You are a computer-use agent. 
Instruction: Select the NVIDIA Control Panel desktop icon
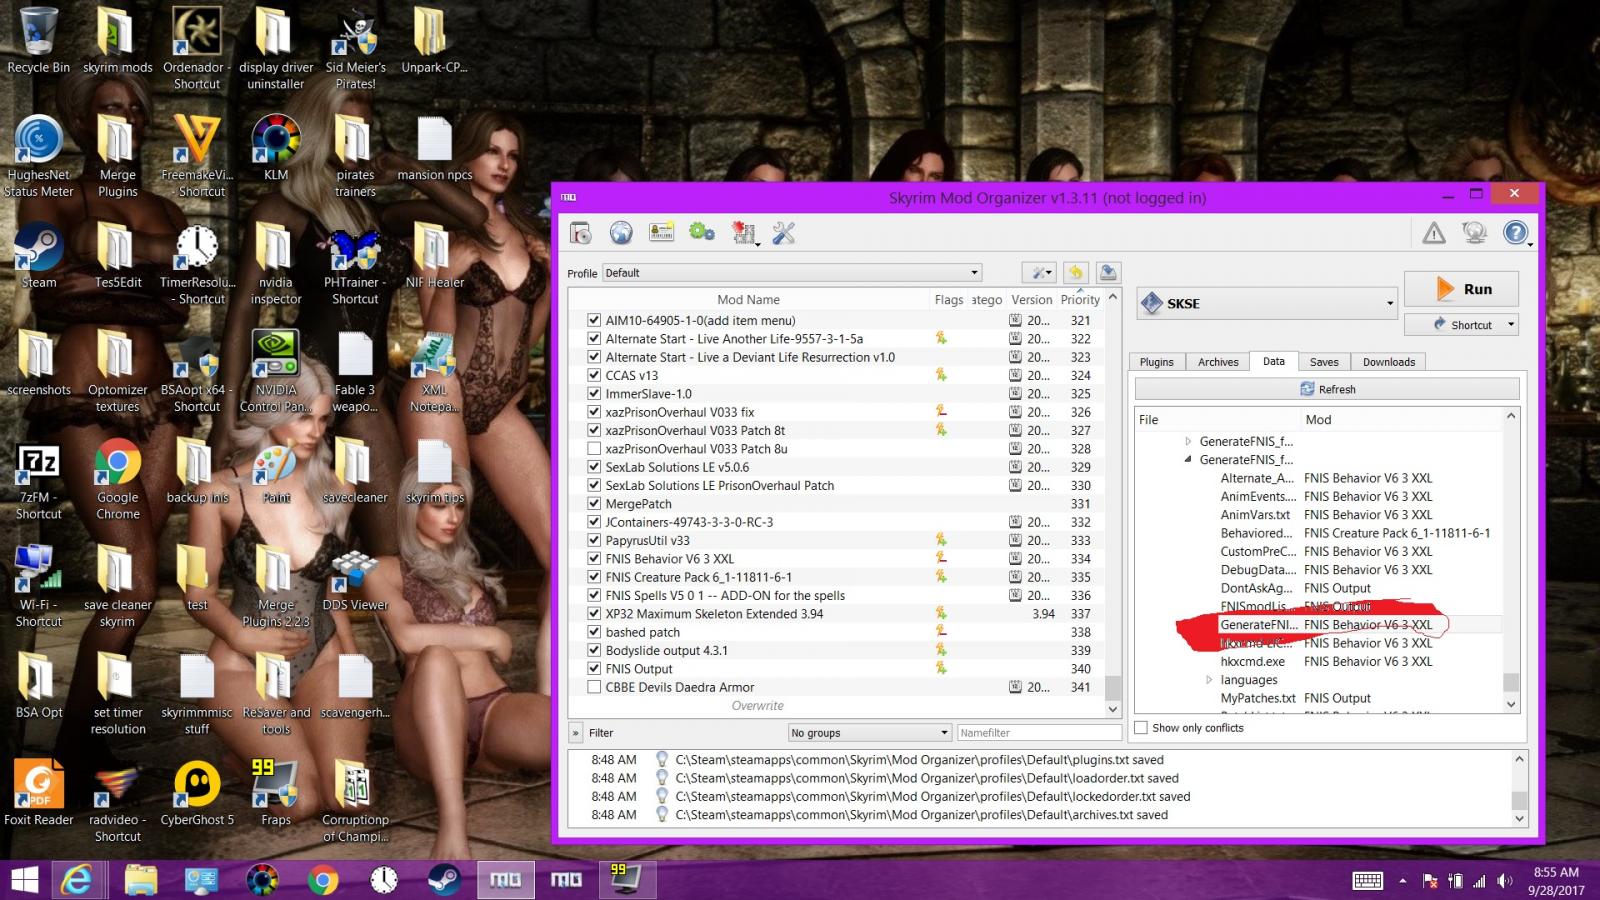coord(276,370)
